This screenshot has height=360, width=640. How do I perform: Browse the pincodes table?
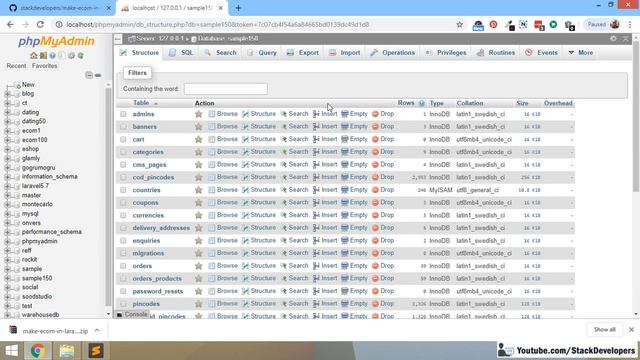[x=223, y=304]
